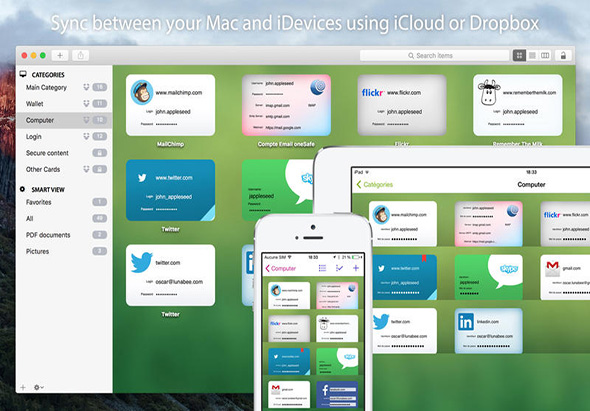590x411 pixels.
Task: Click Dropbox sync icon beside Other Cards
Action: pyautogui.click(x=86, y=169)
